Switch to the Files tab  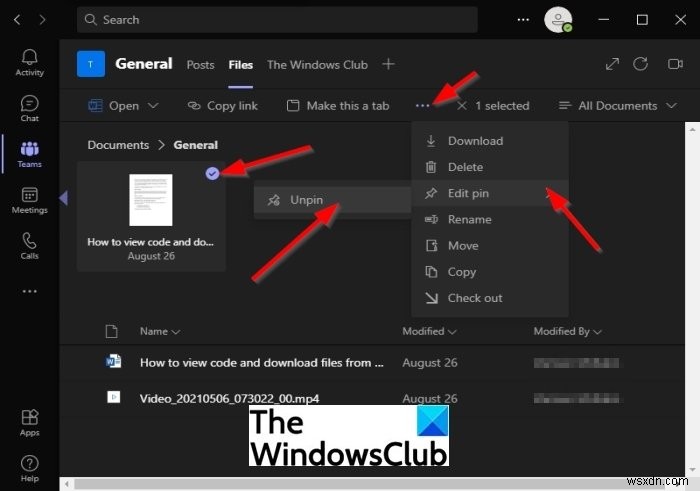(x=241, y=65)
